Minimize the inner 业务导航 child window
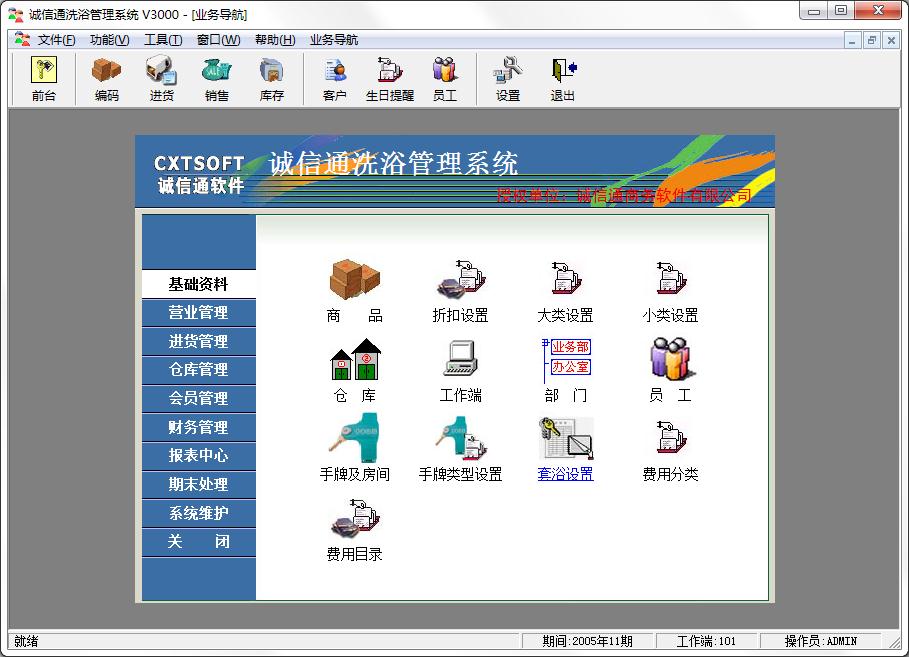The width and height of the screenshot is (909, 657). [x=852, y=41]
